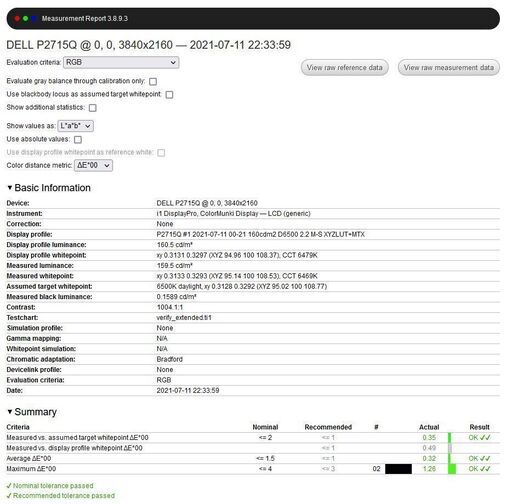Viewport: 512px width, 504px height.
Task: Click the Average ΔE*00 actual value 0.32
Action: coord(429,459)
